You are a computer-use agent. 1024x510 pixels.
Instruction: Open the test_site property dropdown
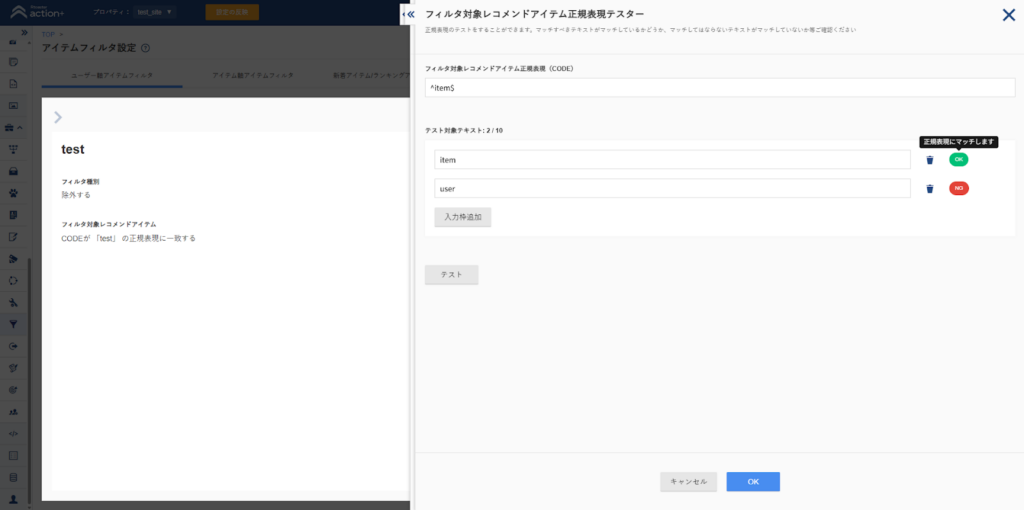point(154,12)
